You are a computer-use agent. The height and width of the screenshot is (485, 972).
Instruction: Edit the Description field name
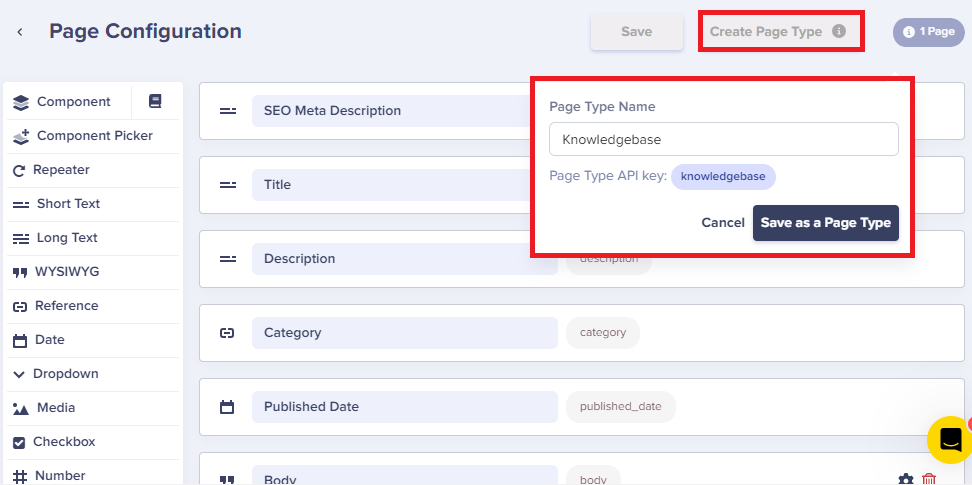click(x=405, y=259)
